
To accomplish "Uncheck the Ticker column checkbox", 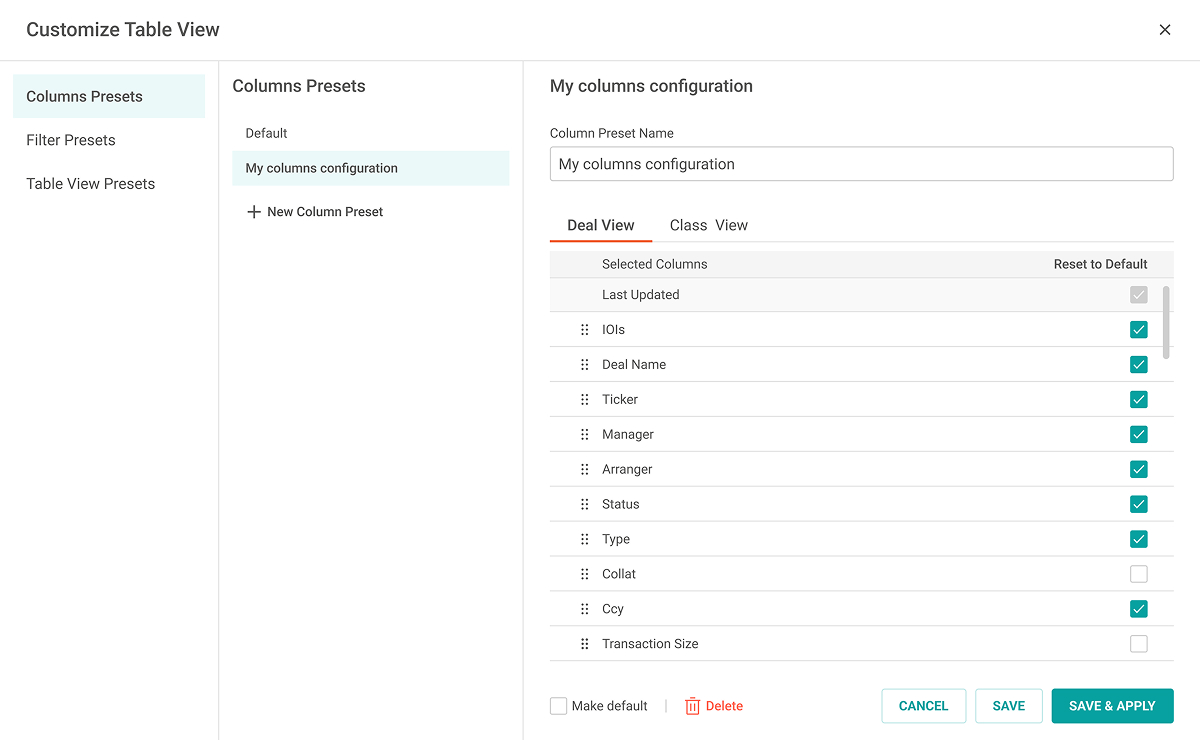I will [x=1138, y=400].
